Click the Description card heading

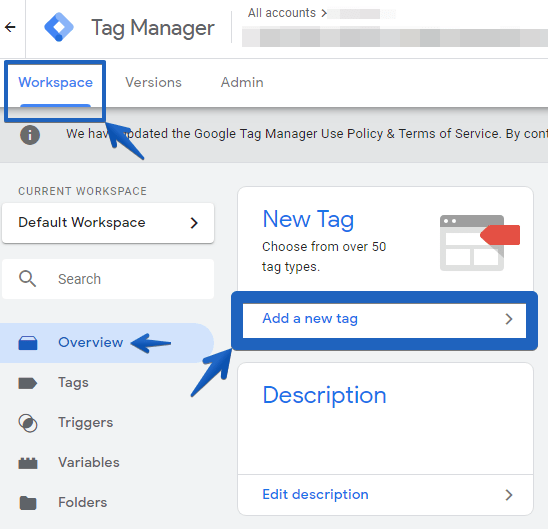[x=324, y=395]
